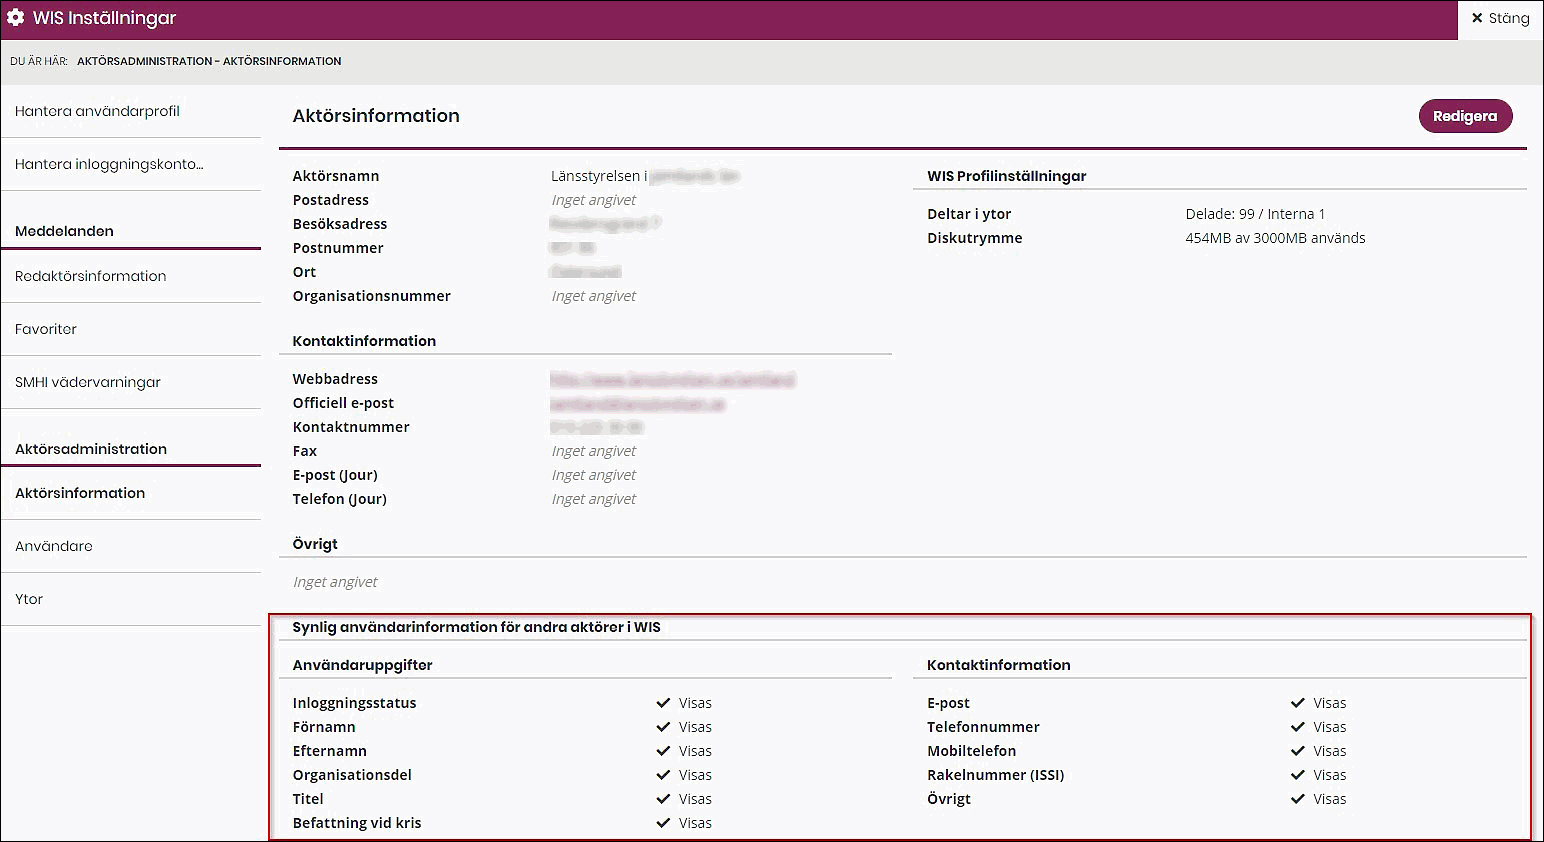Open Hantera inloggningskonto menu item
The width and height of the screenshot is (1544, 842).
[109, 164]
